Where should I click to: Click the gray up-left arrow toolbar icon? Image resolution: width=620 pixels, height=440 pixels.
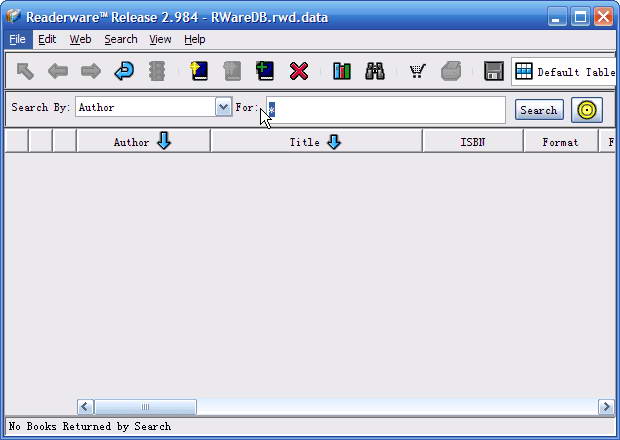tap(25, 72)
